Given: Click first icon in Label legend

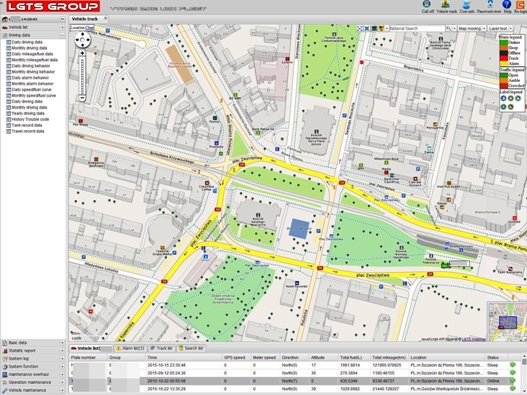Looking at the screenshot, I should [x=503, y=98].
